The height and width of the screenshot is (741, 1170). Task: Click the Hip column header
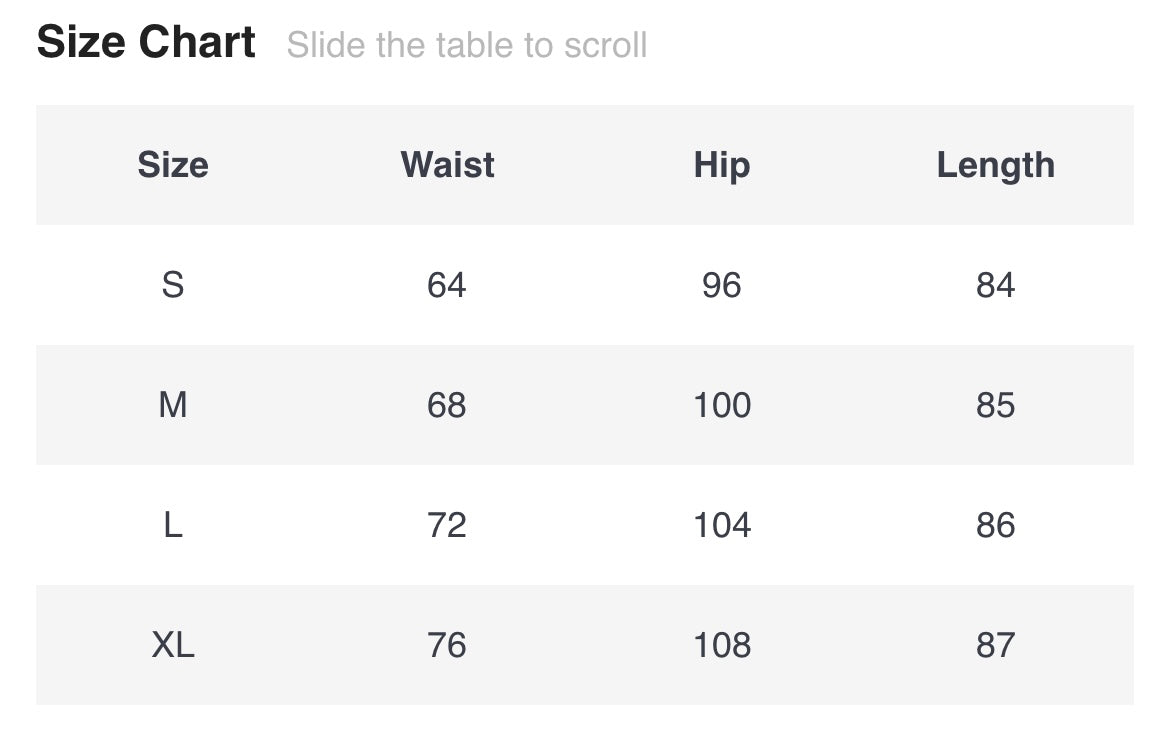click(x=721, y=165)
